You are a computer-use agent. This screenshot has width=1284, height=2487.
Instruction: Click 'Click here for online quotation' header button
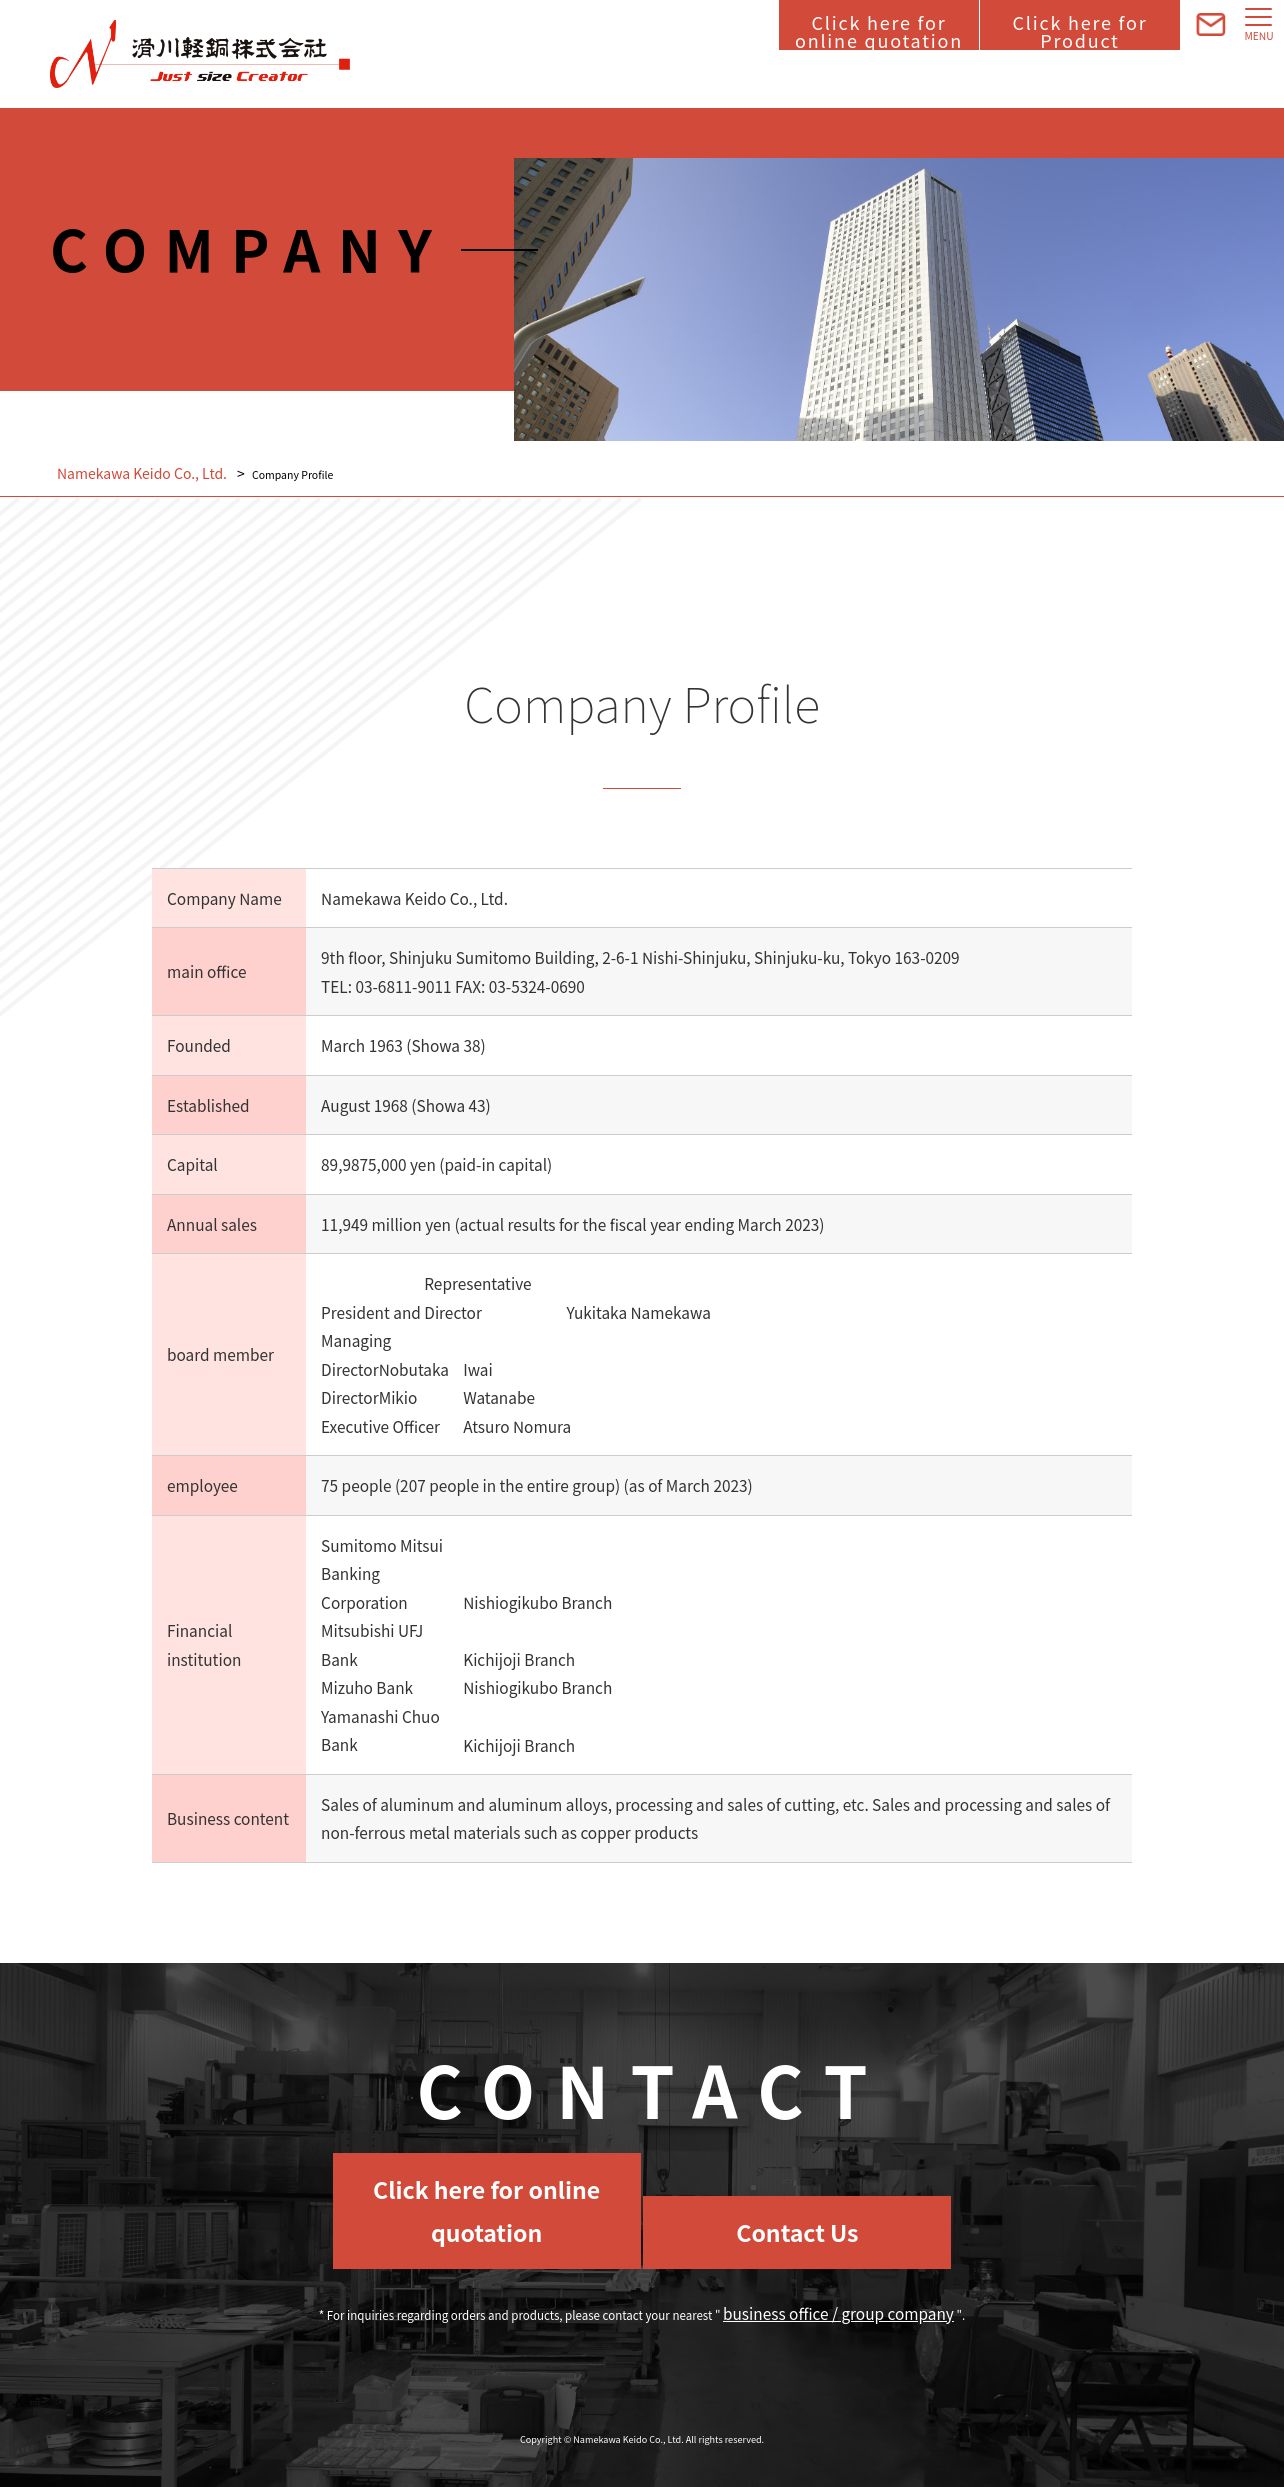pos(878,25)
